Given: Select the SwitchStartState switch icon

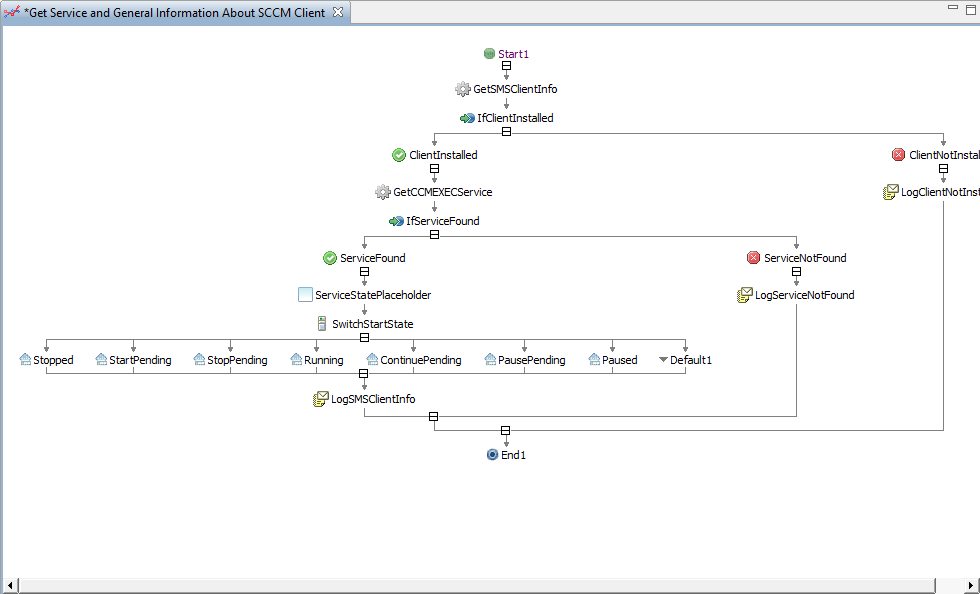Looking at the screenshot, I should click(321, 324).
